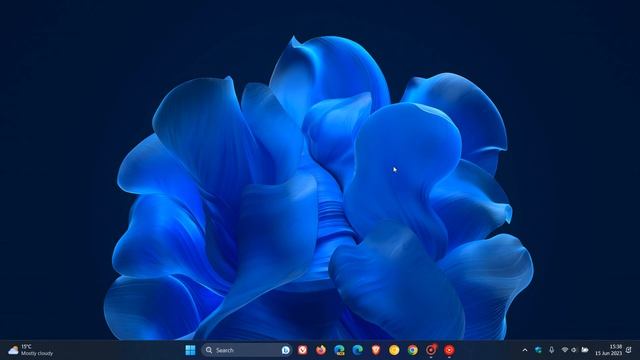640x360 pixels.
Task: Open the red circular app at taskbar end
Action: pyautogui.click(x=449, y=350)
